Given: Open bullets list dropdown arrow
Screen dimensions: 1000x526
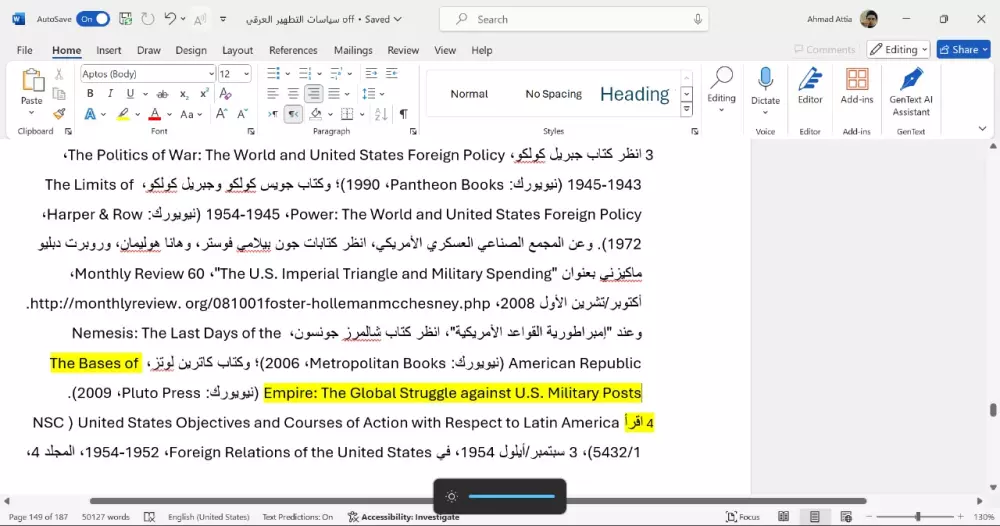Looking at the screenshot, I should (288, 74).
